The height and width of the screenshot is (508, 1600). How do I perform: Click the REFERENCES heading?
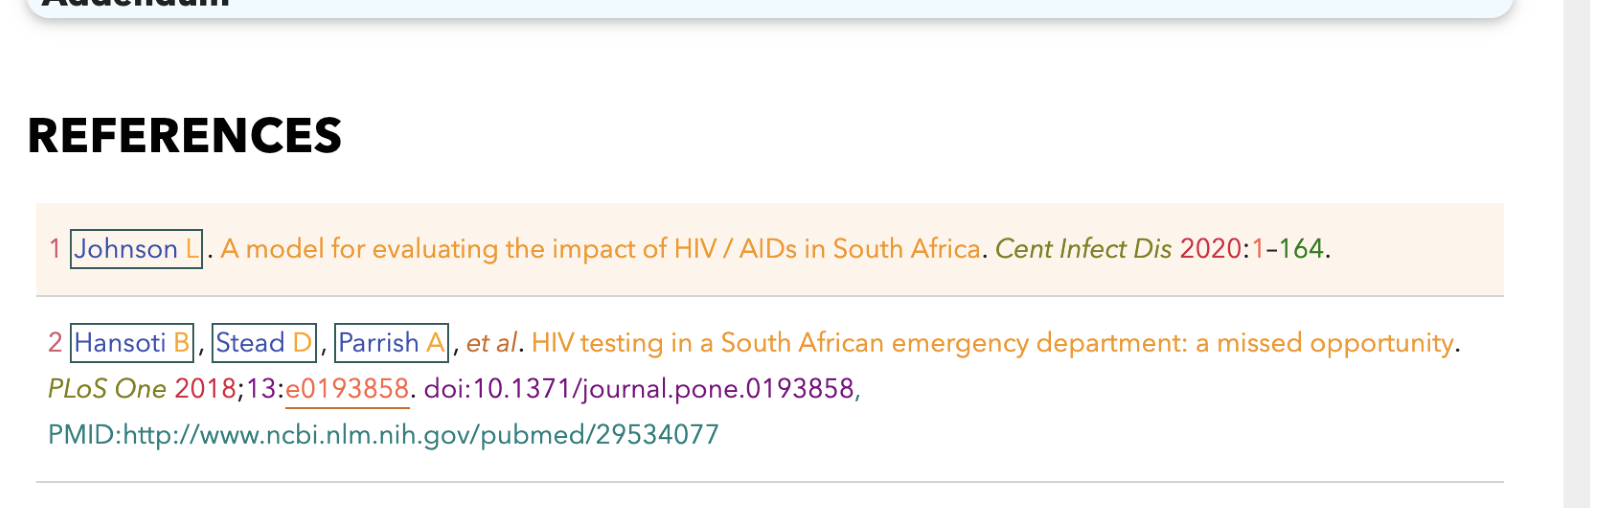[185, 136]
